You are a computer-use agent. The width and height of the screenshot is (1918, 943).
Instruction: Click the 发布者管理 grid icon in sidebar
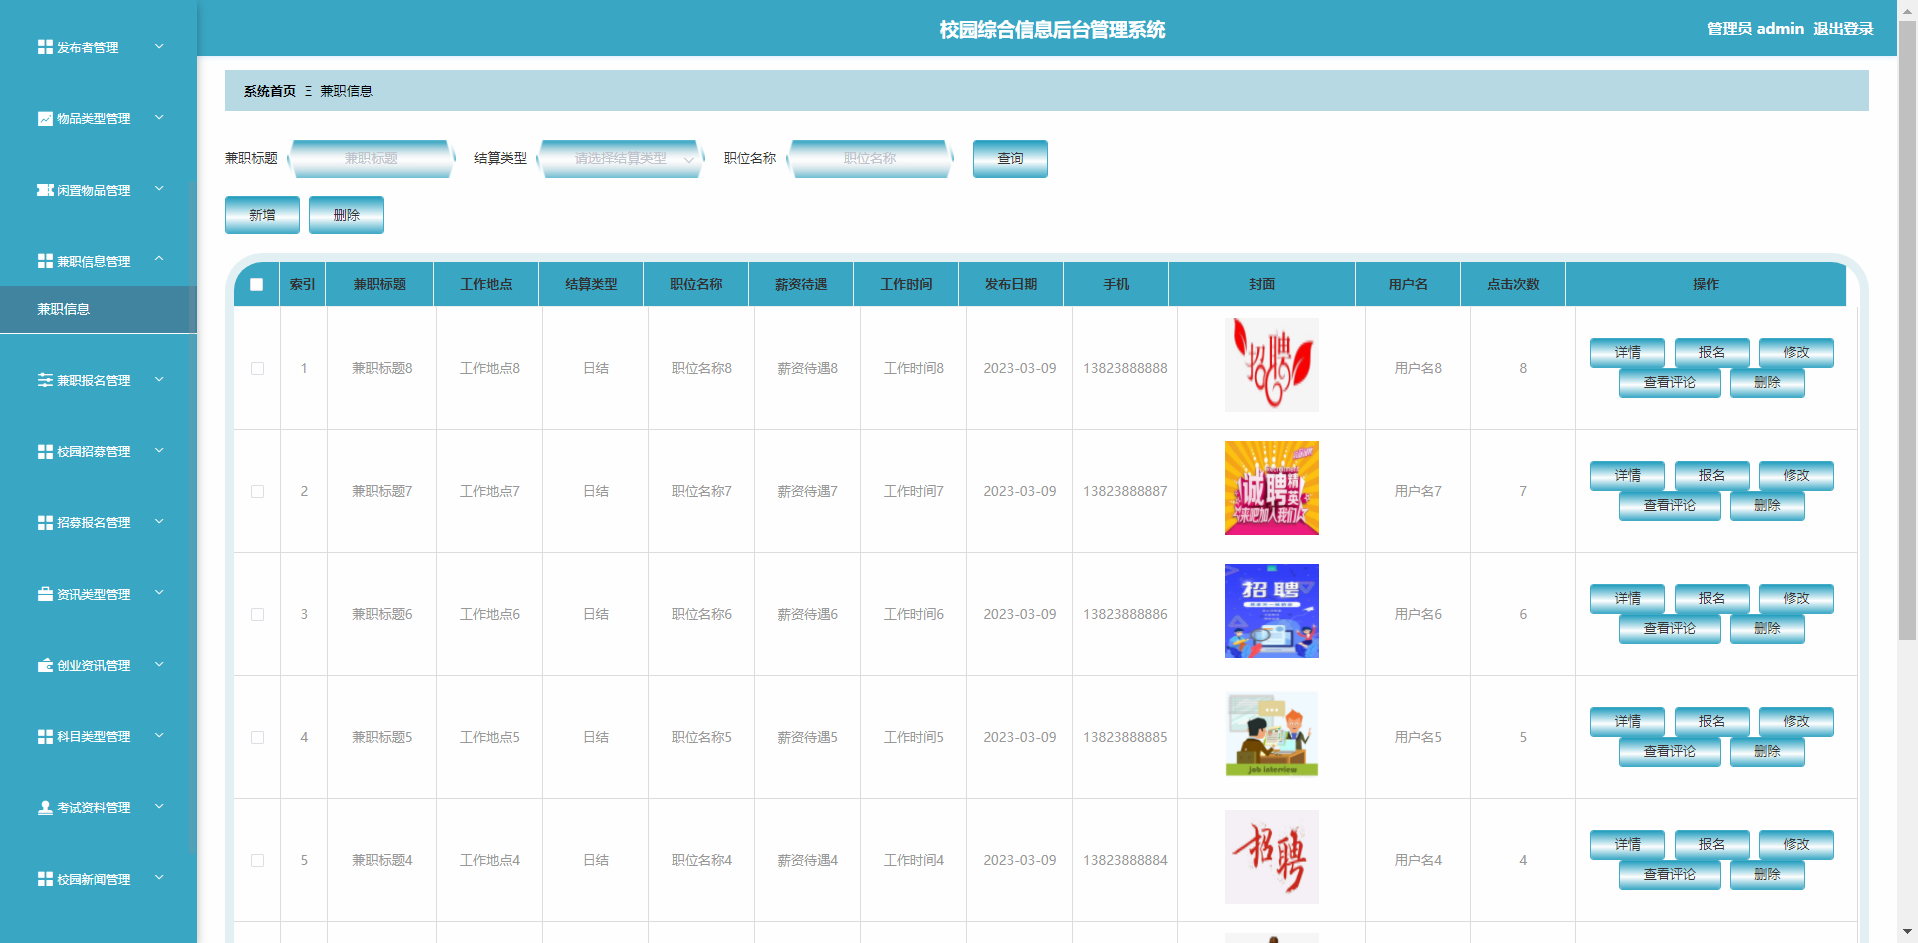[x=45, y=47]
